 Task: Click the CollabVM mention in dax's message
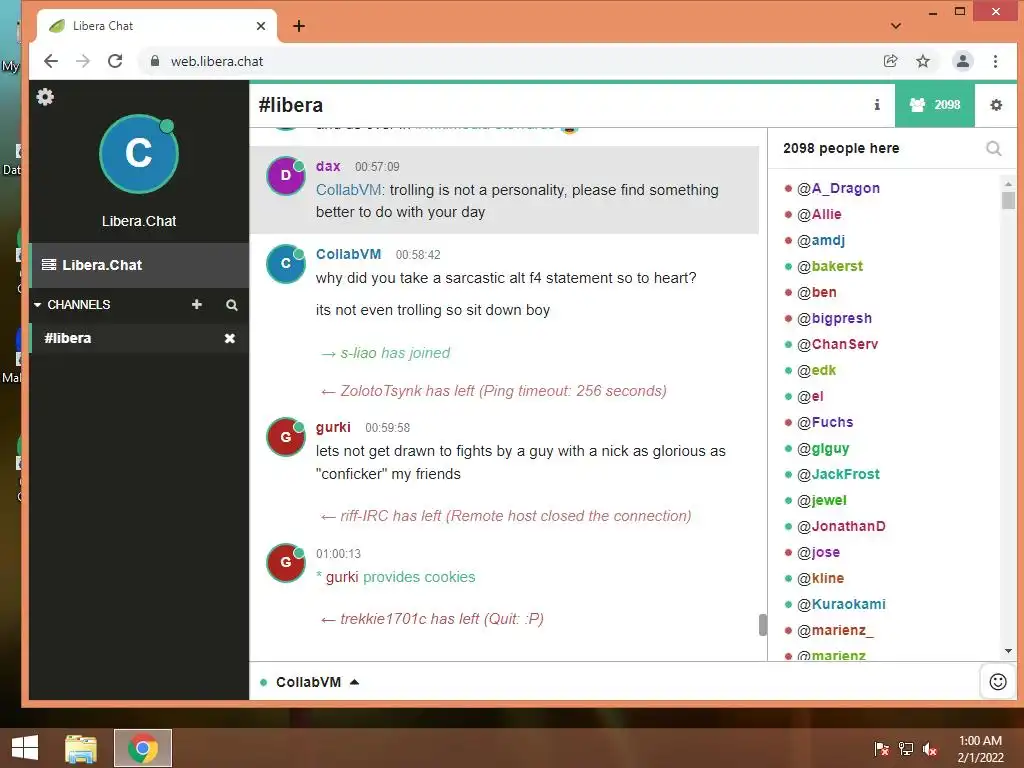(349, 190)
